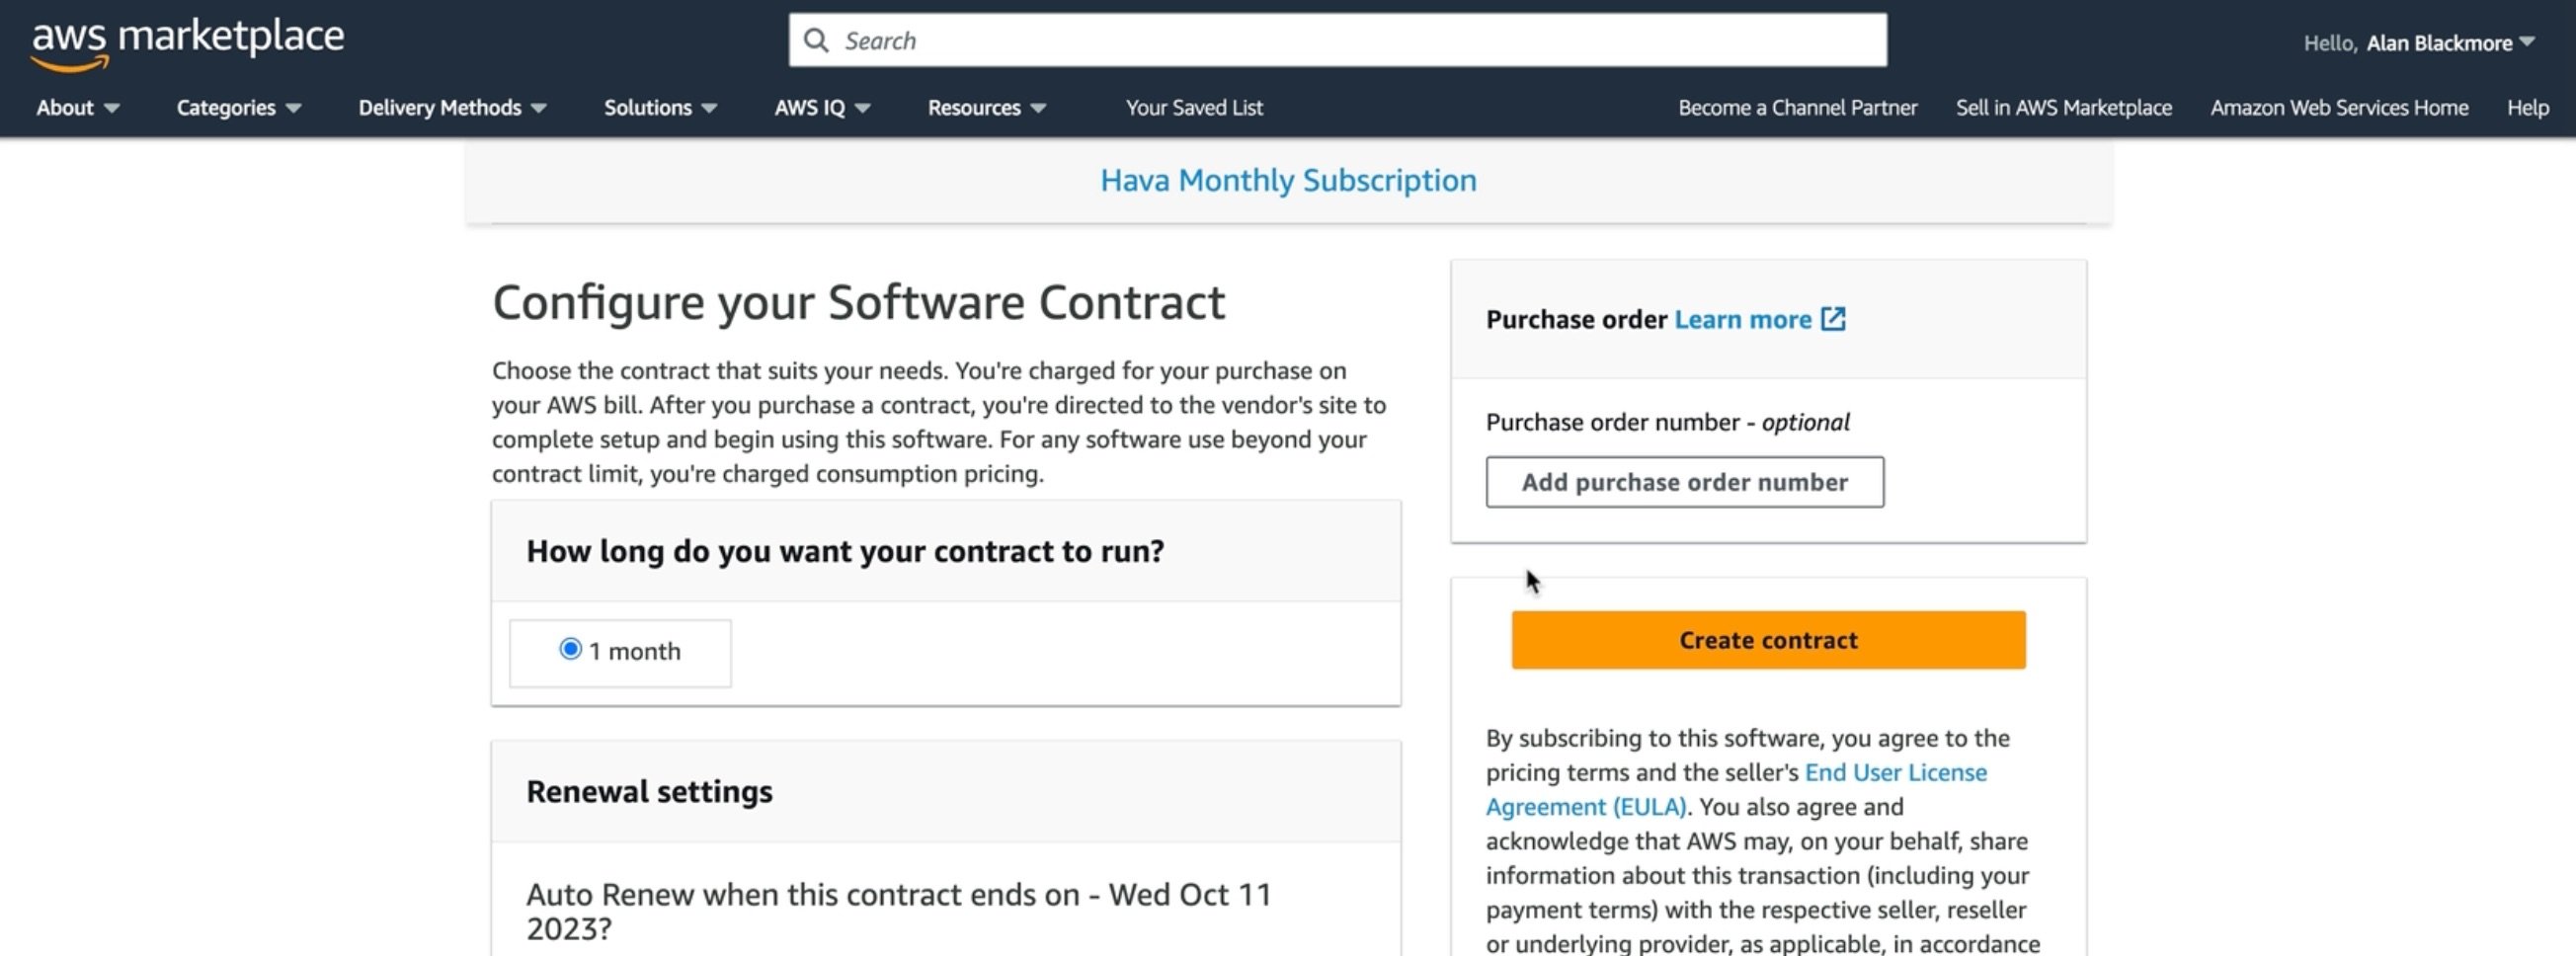2576x956 pixels.
Task: Open the Categories dropdown
Action: coord(238,108)
